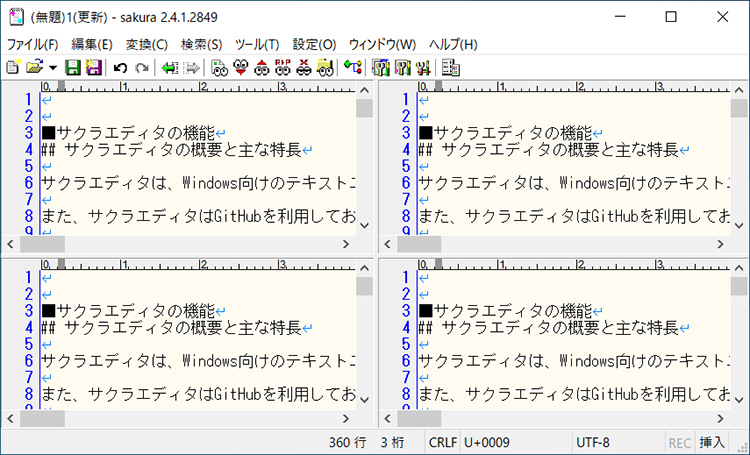The width and height of the screenshot is (750, 455).
Task: Open the 設定(O) menu
Action: [x=314, y=44]
